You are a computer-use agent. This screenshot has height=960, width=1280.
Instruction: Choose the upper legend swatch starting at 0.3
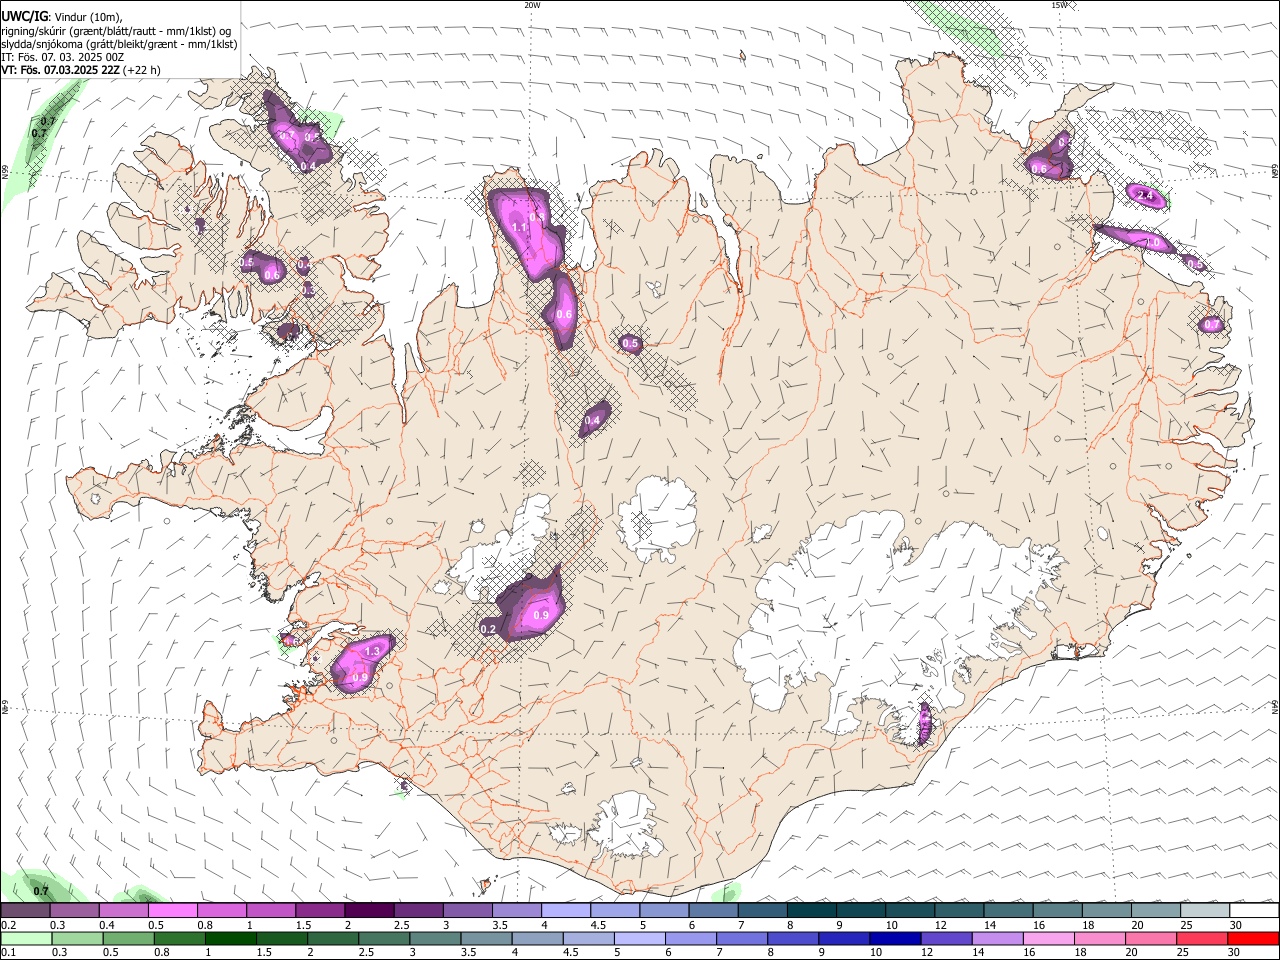pos(75,911)
